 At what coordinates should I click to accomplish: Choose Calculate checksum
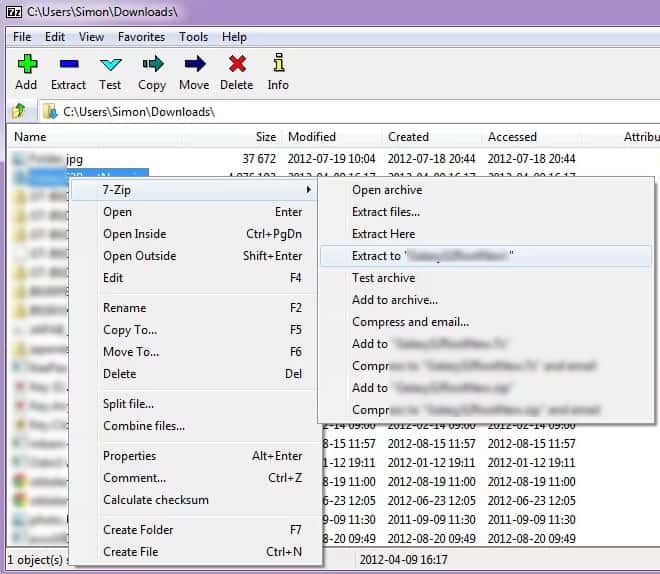tap(193, 500)
